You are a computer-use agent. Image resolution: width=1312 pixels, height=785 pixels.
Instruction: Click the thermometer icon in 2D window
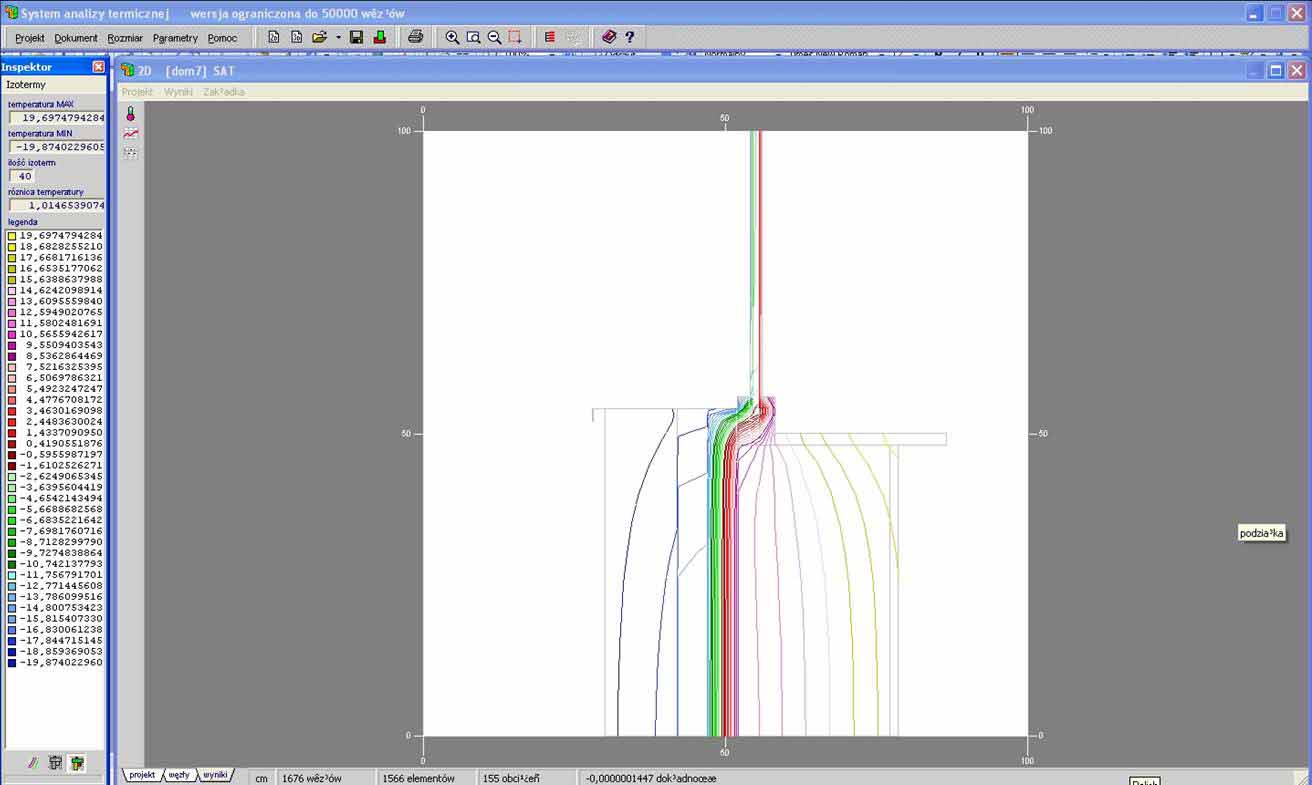pos(130,113)
